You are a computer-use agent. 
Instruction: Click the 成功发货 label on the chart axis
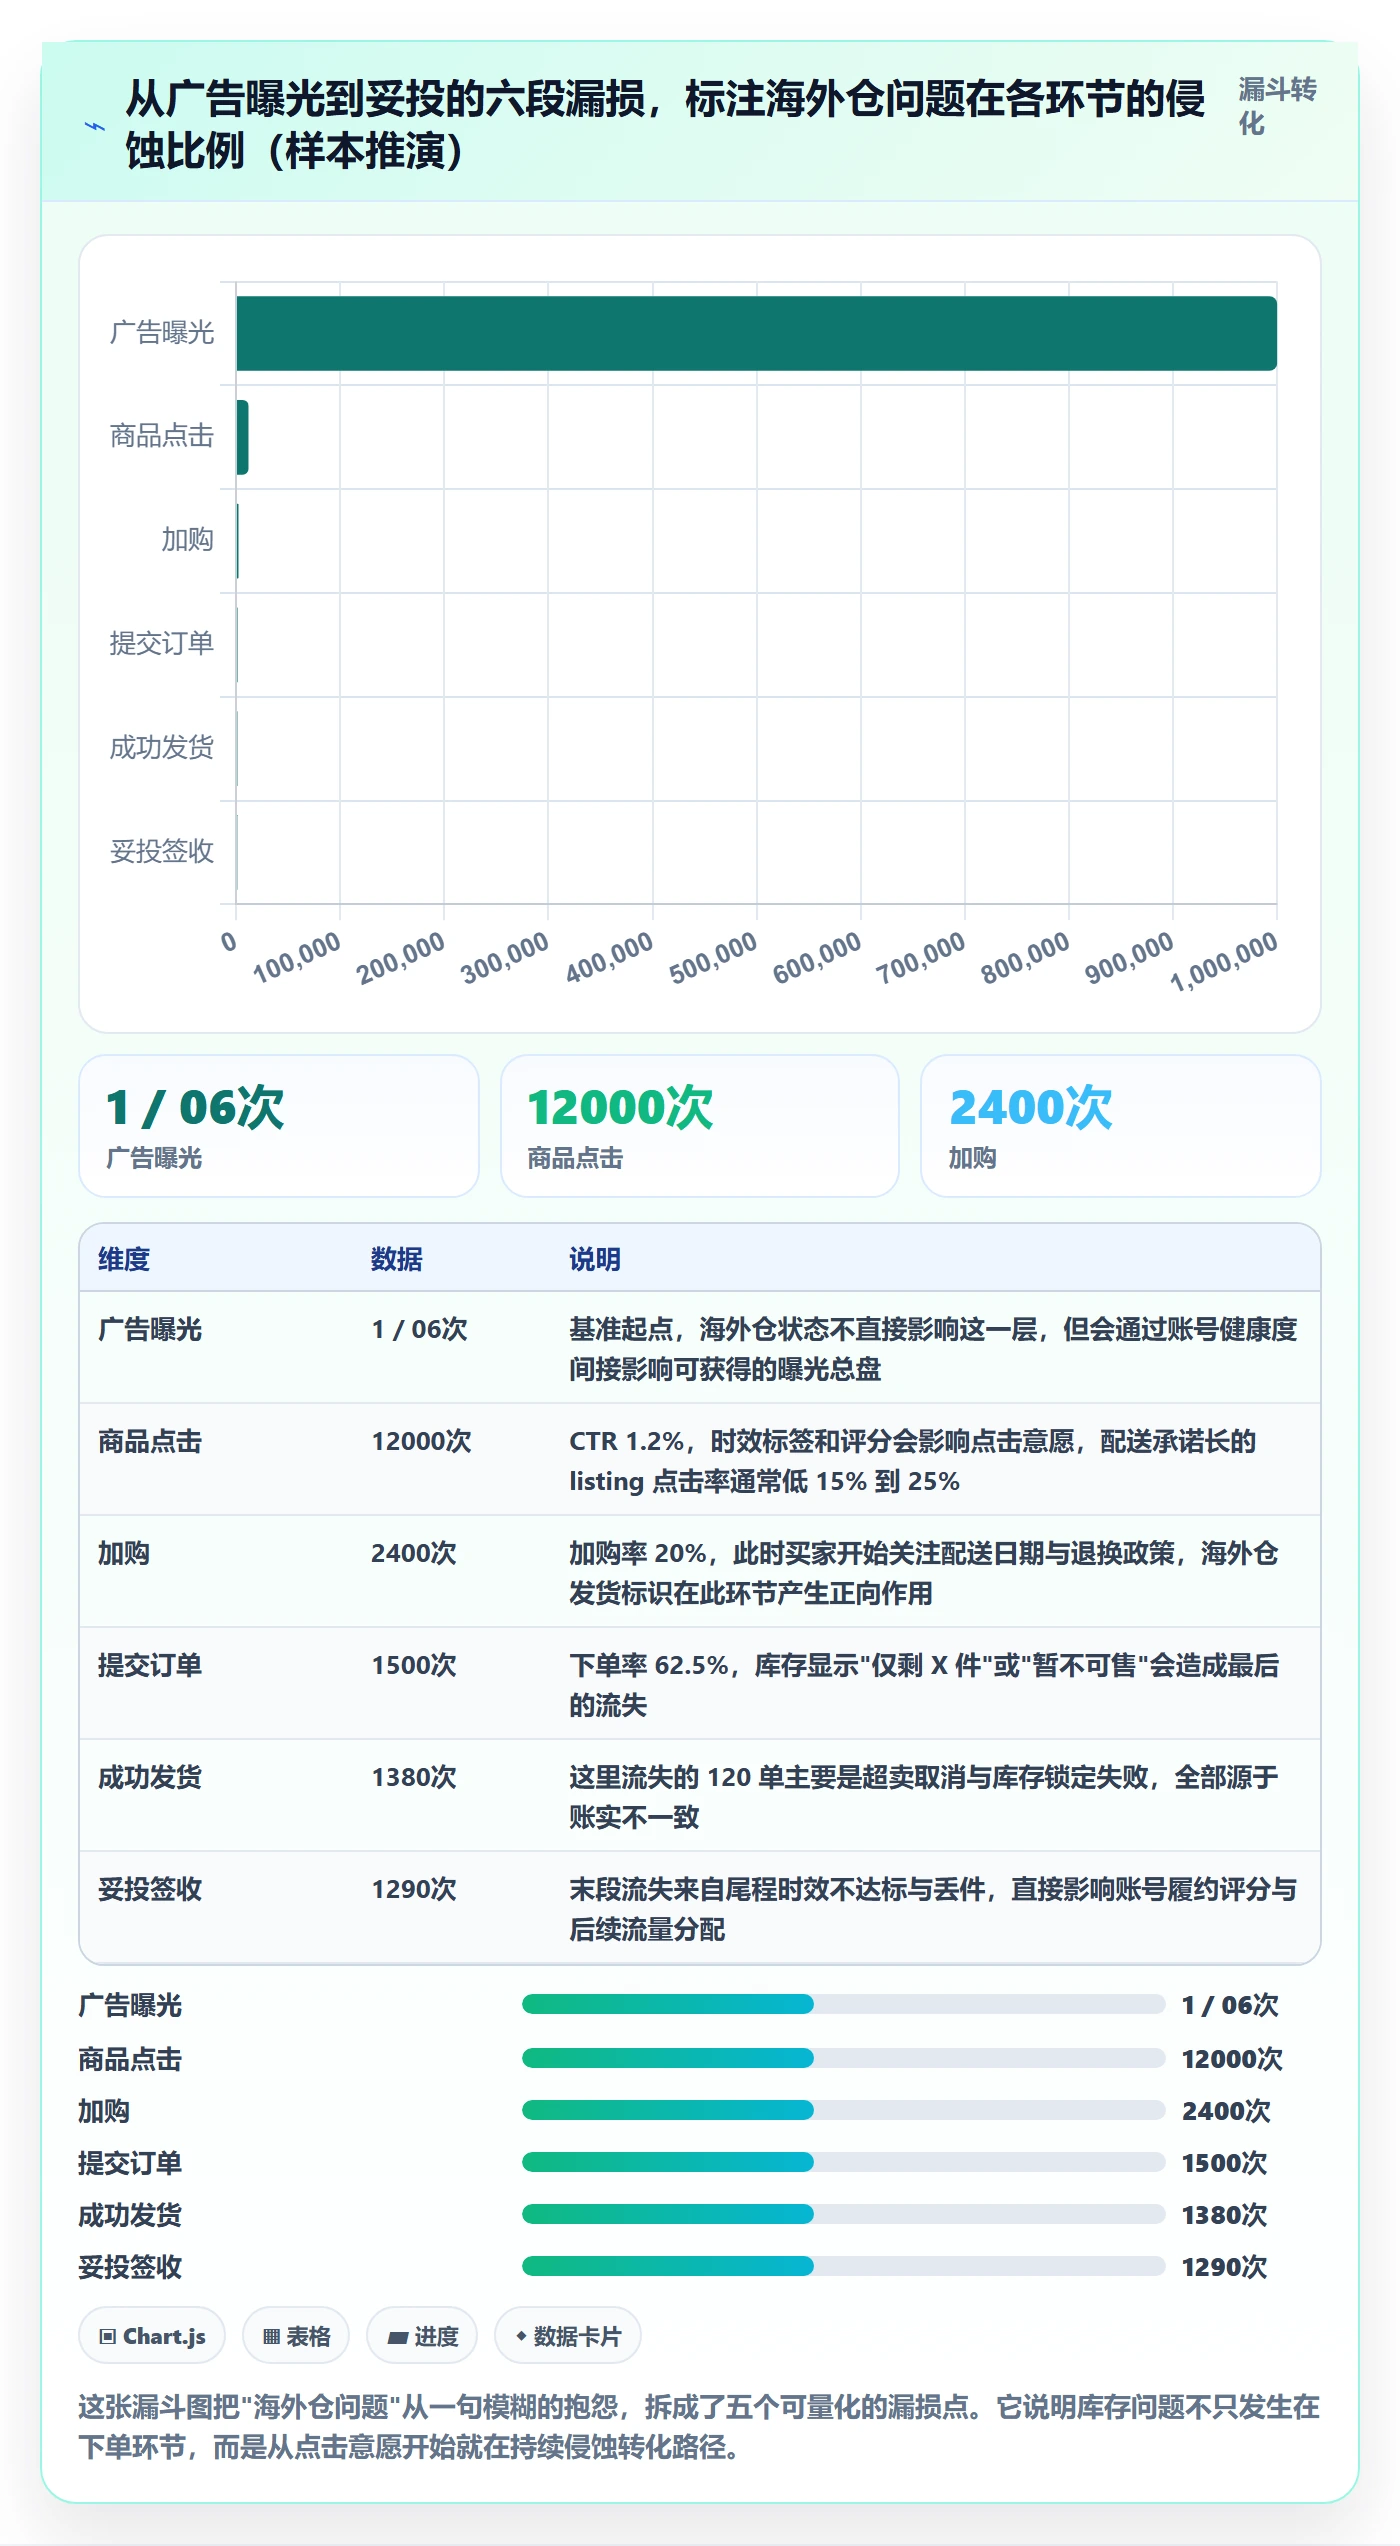161,747
